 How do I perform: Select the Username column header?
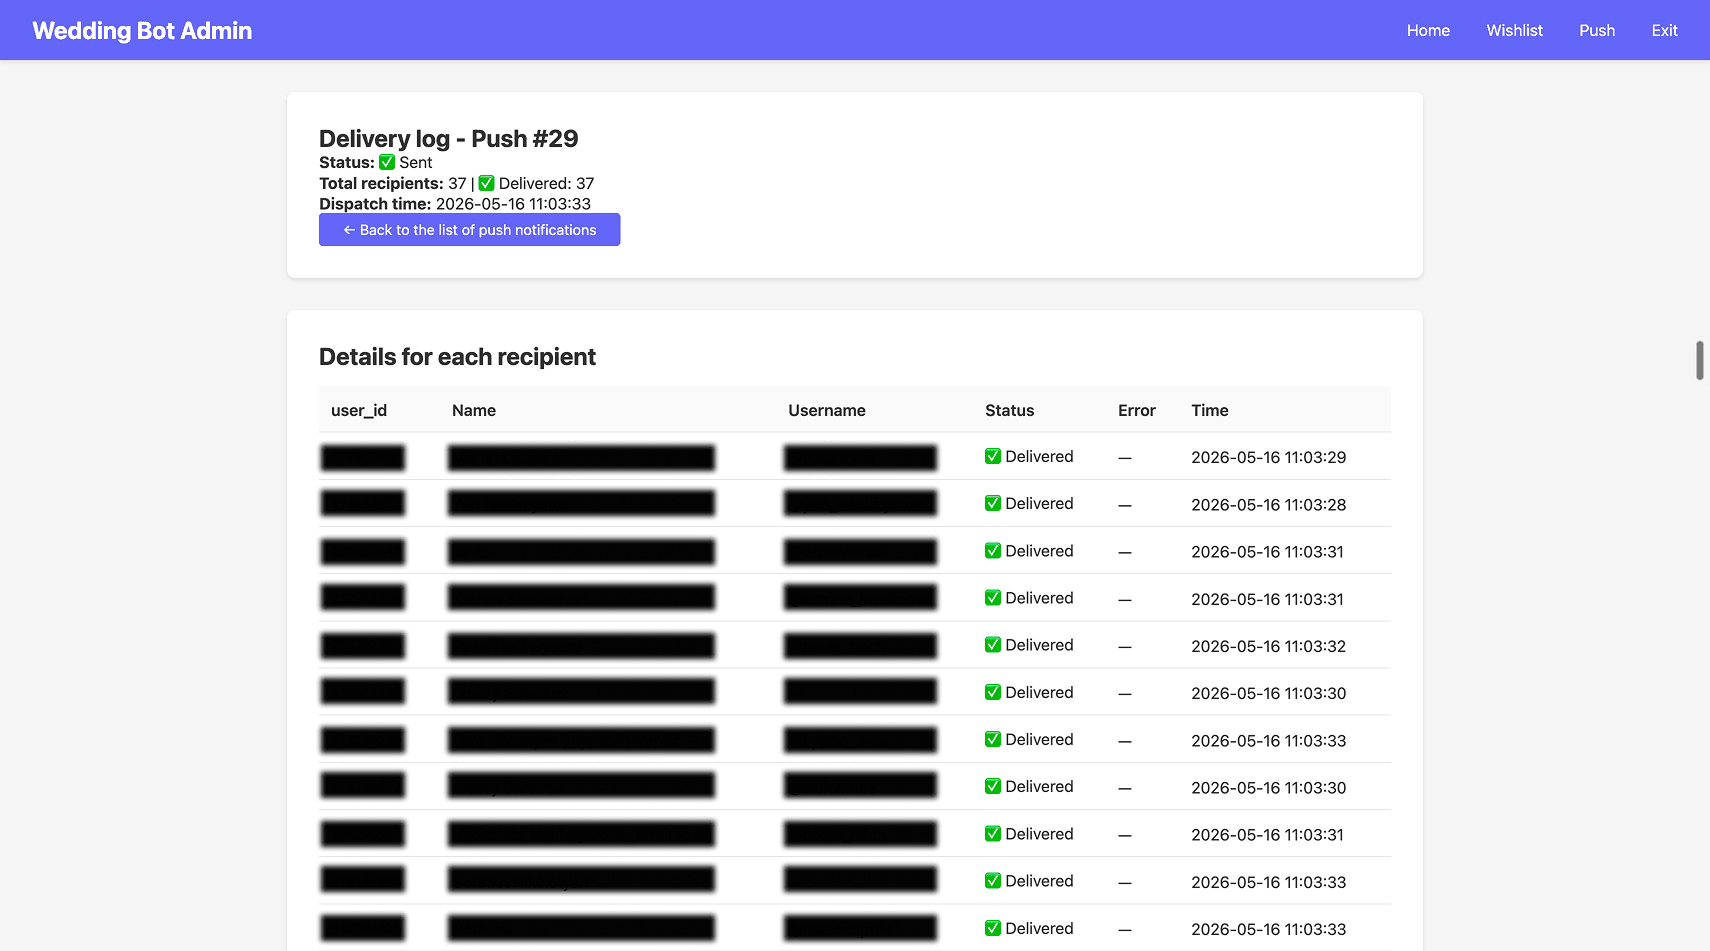pyautogui.click(x=827, y=410)
